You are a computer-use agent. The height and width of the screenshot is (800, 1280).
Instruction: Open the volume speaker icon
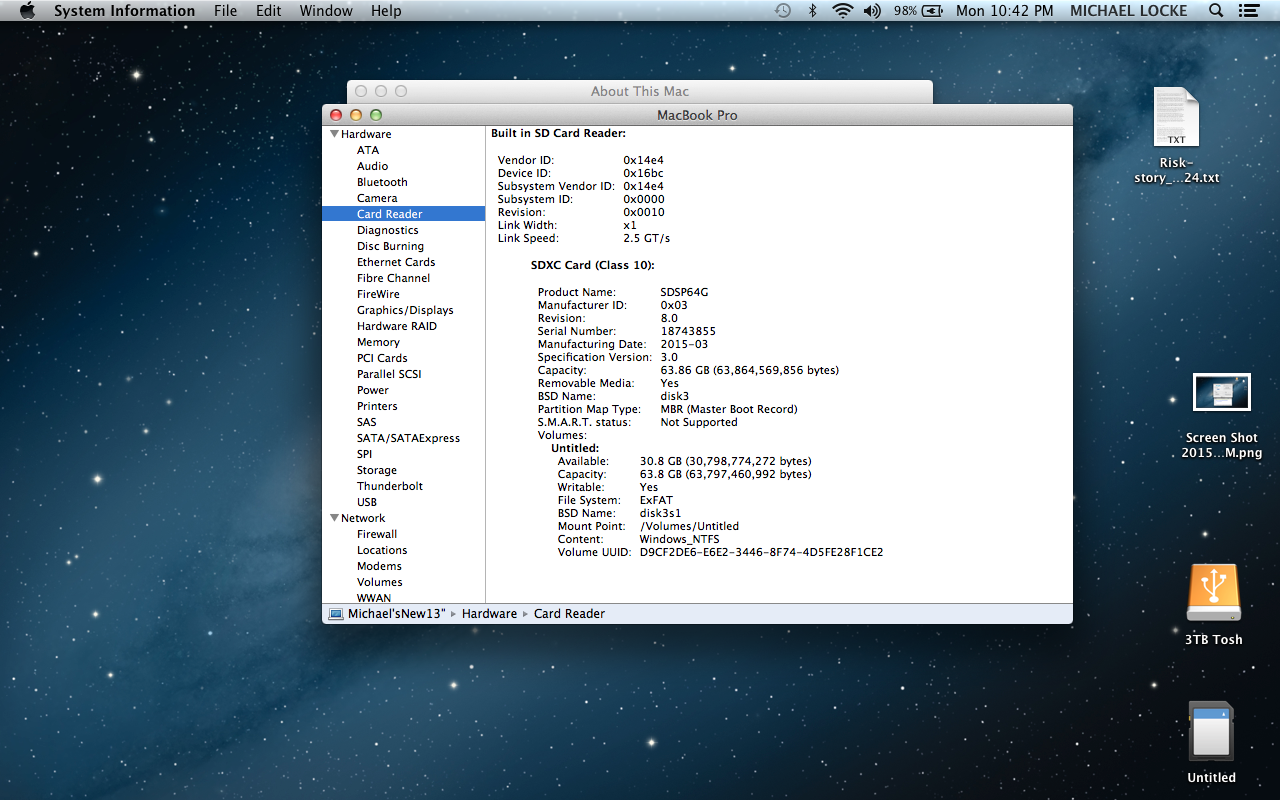tap(872, 11)
